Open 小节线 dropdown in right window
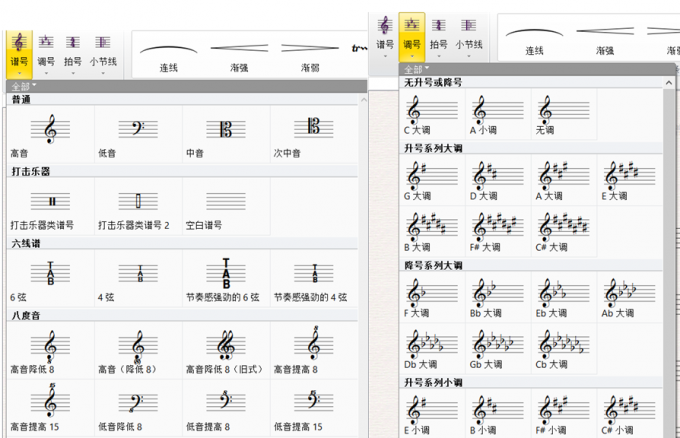This screenshot has width=680, height=438. tap(469, 37)
